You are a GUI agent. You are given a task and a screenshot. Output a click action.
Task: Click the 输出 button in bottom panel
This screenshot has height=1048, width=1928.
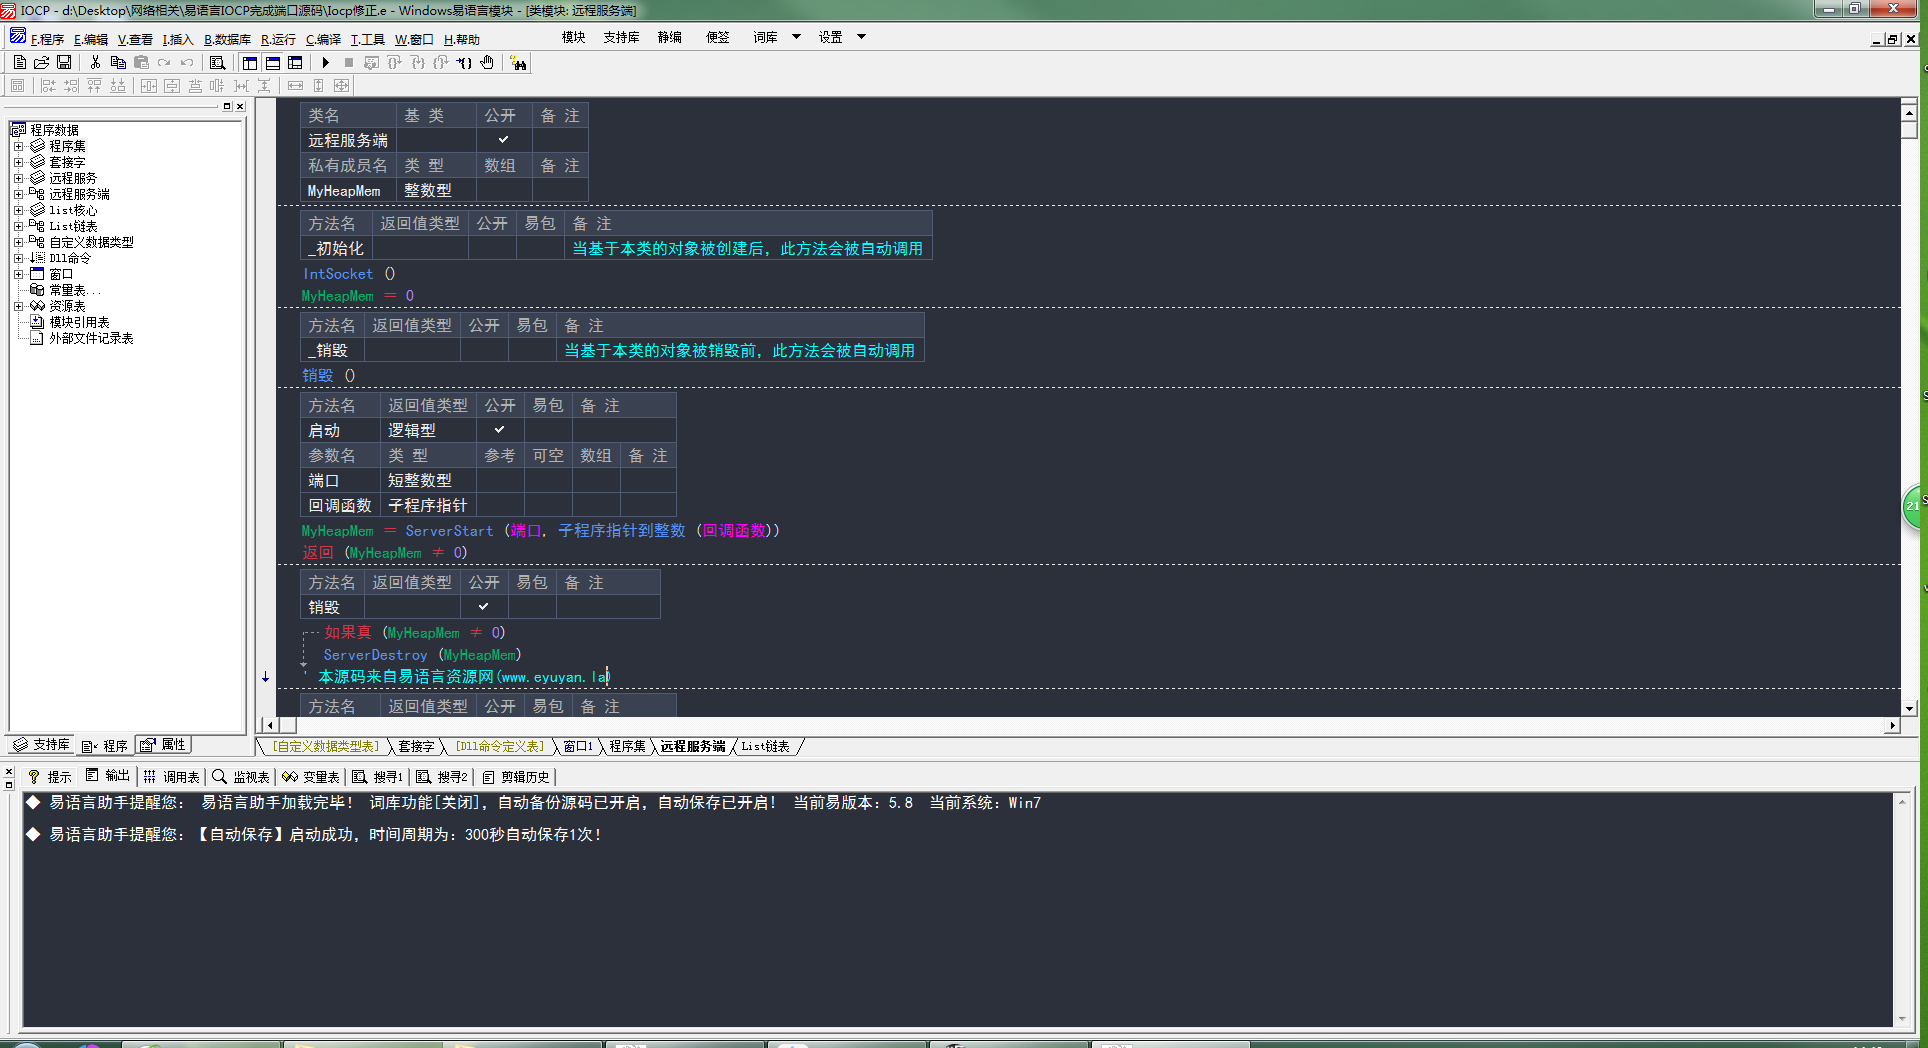(108, 777)
